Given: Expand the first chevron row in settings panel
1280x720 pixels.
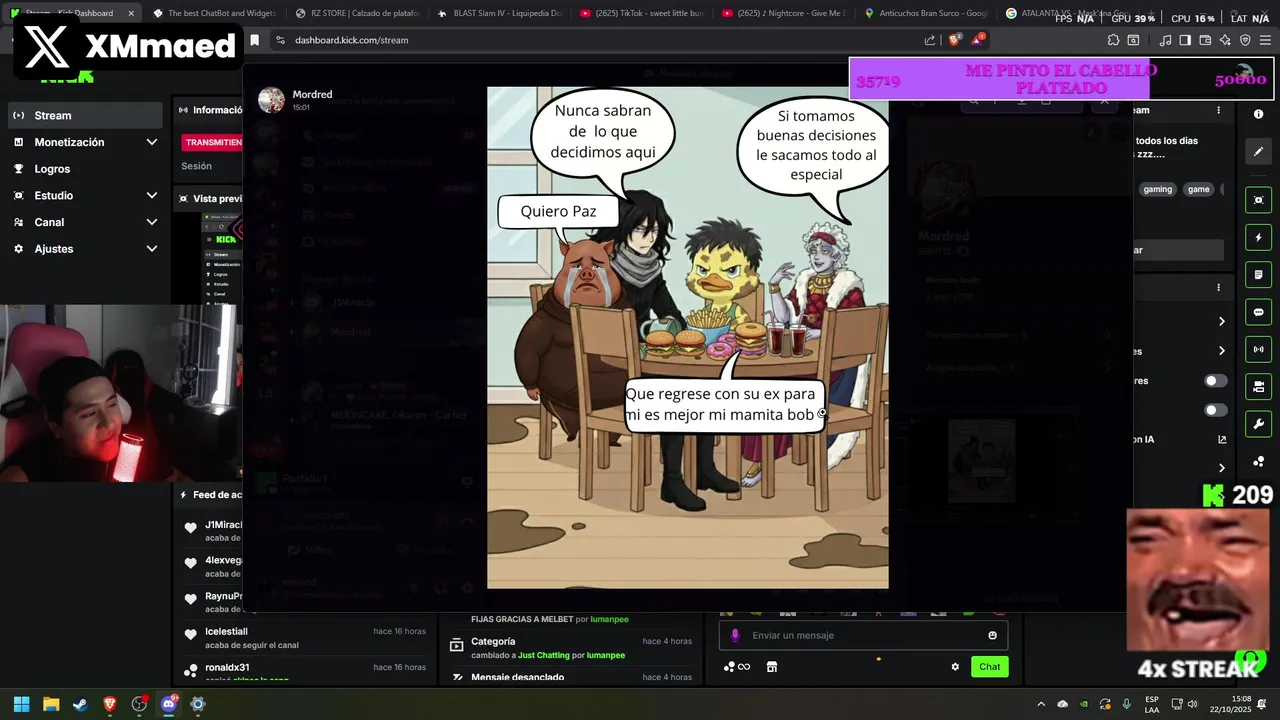Looking at the screenshot, I should coord(1221,321).
